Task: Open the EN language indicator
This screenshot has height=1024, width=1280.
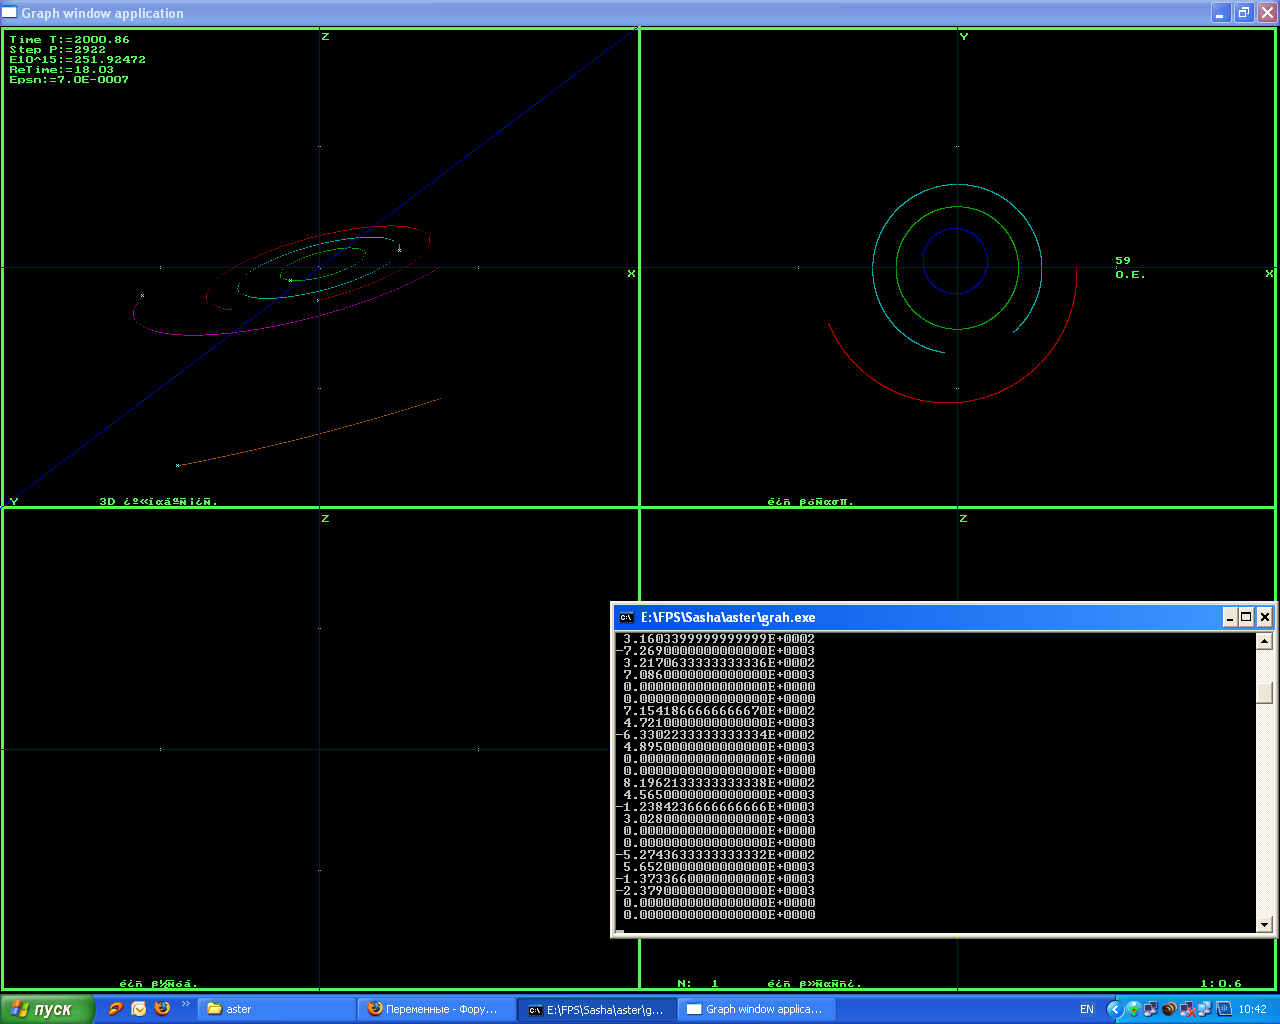Action: 1087,1009
